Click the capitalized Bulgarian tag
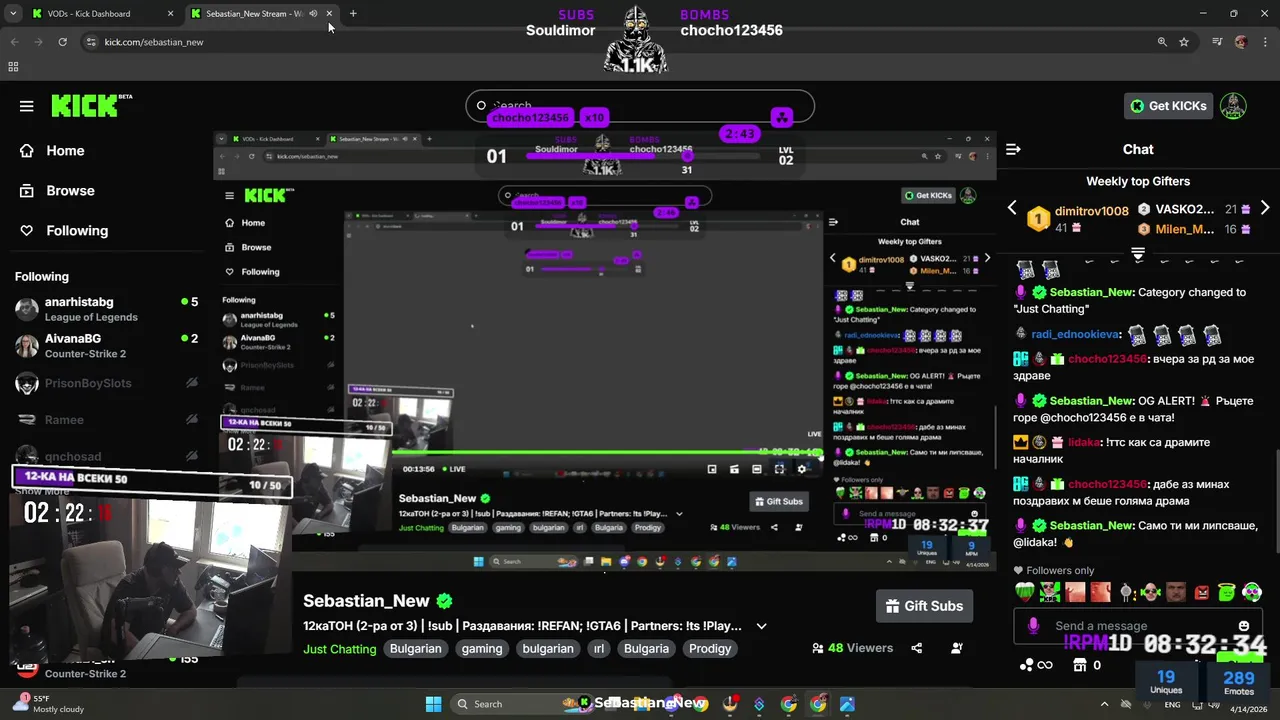Screen dimensions: 1280x720 coord(415,649)
